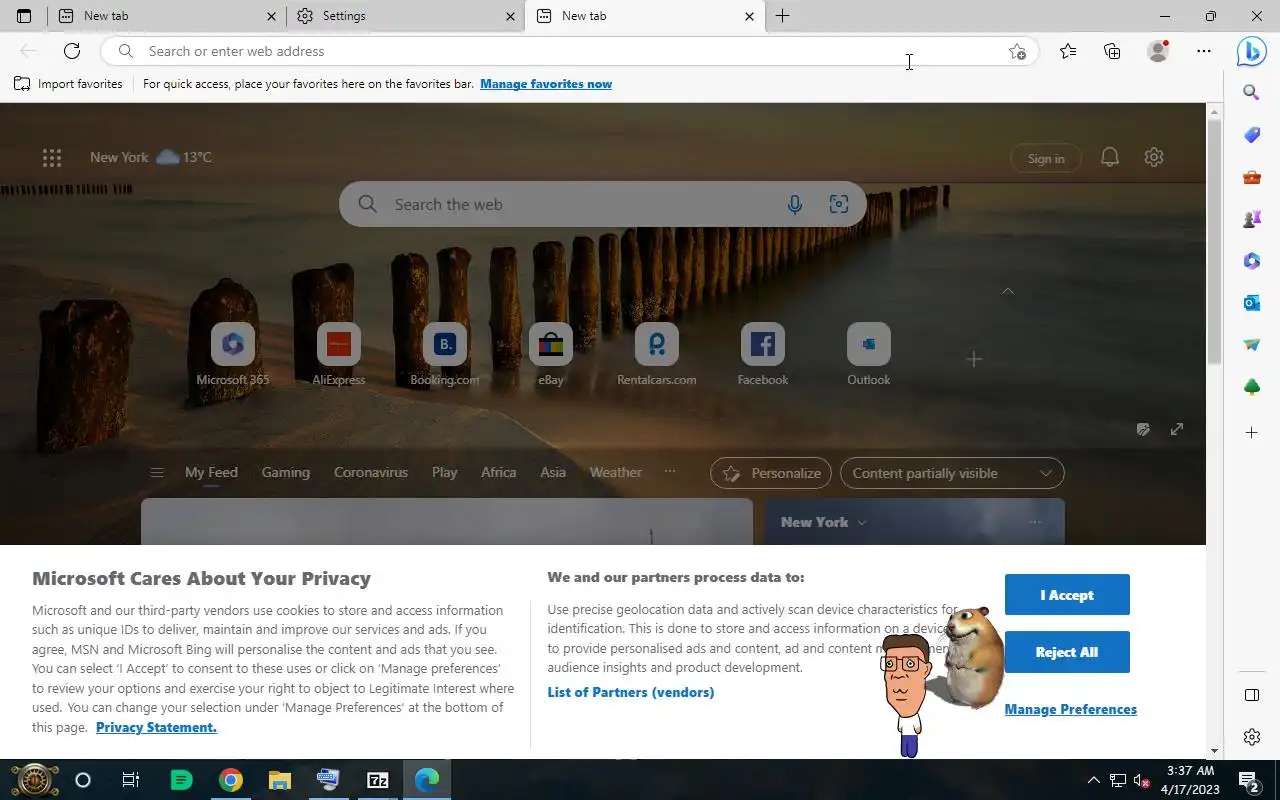Focus the address bar field

tap(570, 51)
